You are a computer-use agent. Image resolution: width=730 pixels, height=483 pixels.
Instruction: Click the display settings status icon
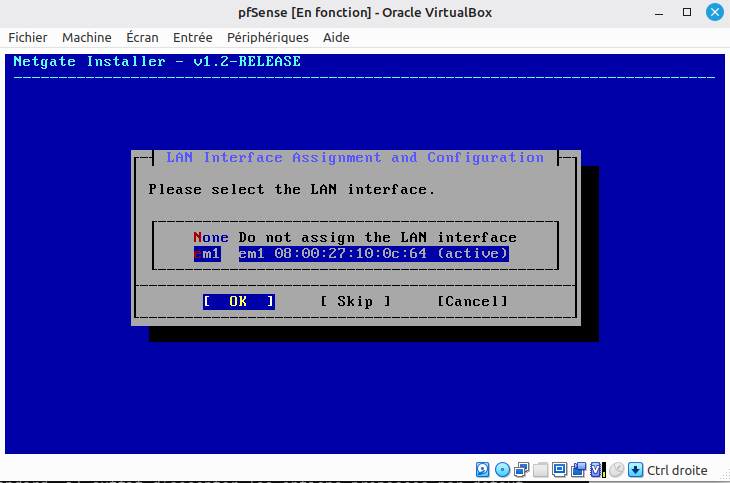pos(559,469)
